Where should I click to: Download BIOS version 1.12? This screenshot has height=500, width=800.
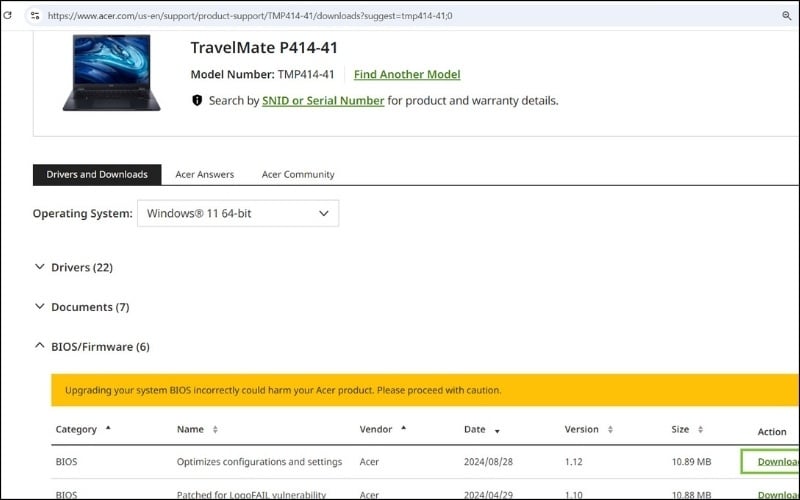tap(774, 461)
